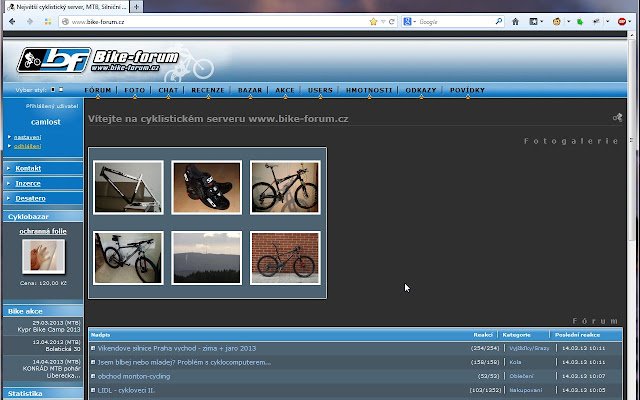
Task: Go back using the browser back arrow
Action: click(x=12, y=22)
